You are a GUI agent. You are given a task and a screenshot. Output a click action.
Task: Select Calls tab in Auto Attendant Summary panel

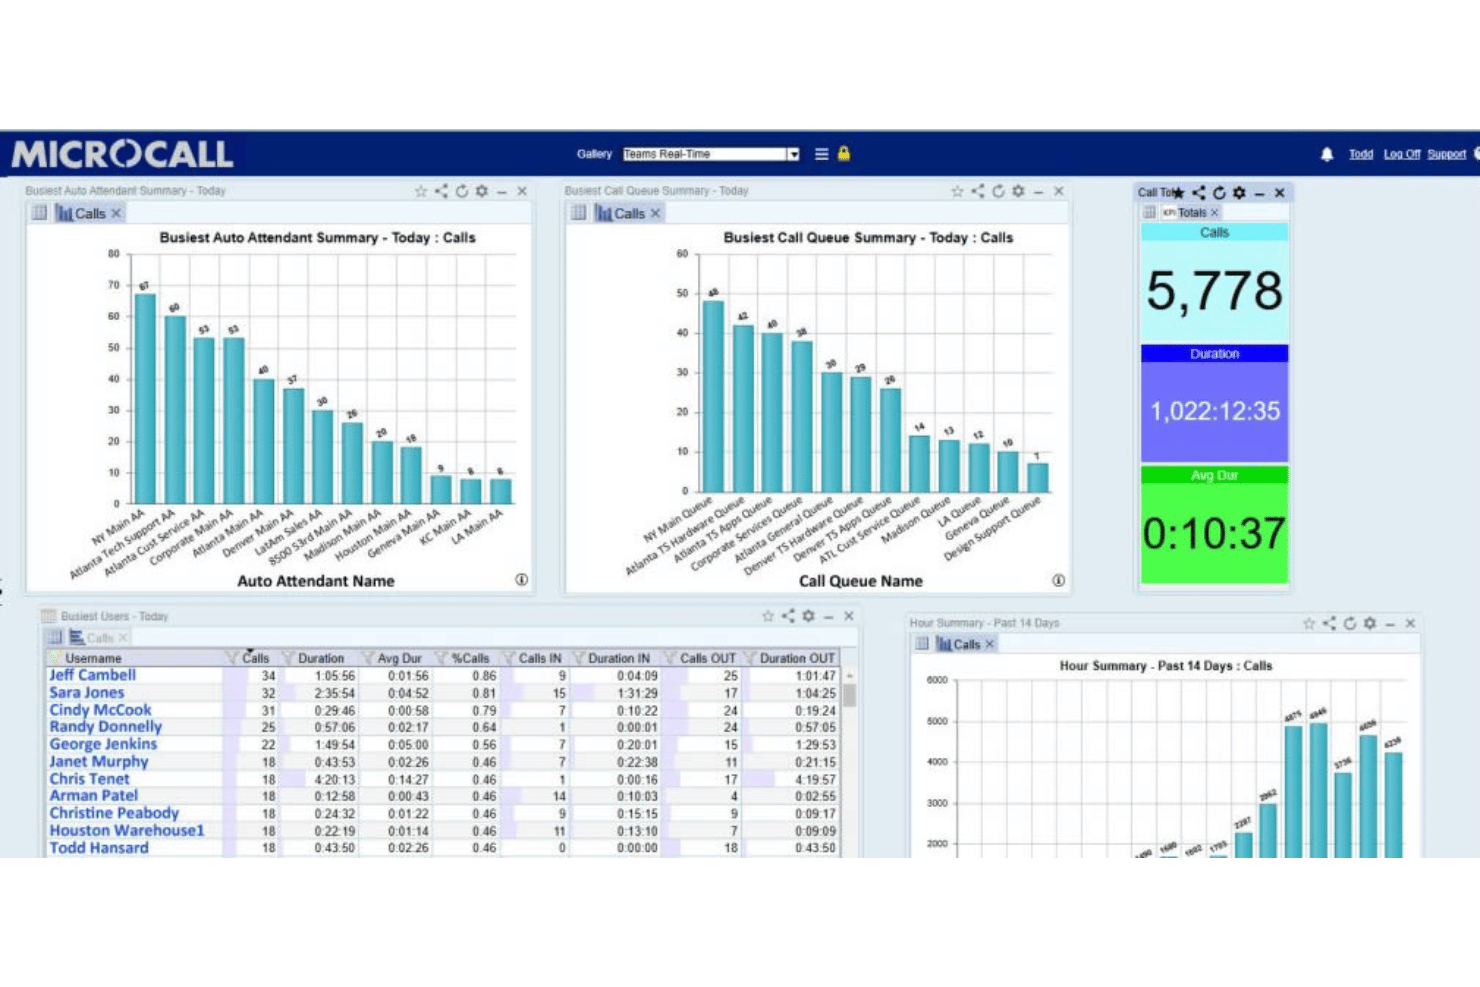(x=81, y=213)
